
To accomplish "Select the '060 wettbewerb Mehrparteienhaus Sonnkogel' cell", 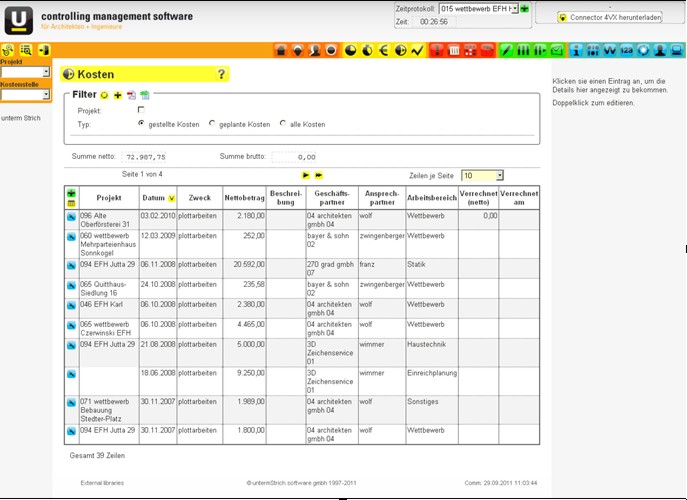I will click(109, 244).
